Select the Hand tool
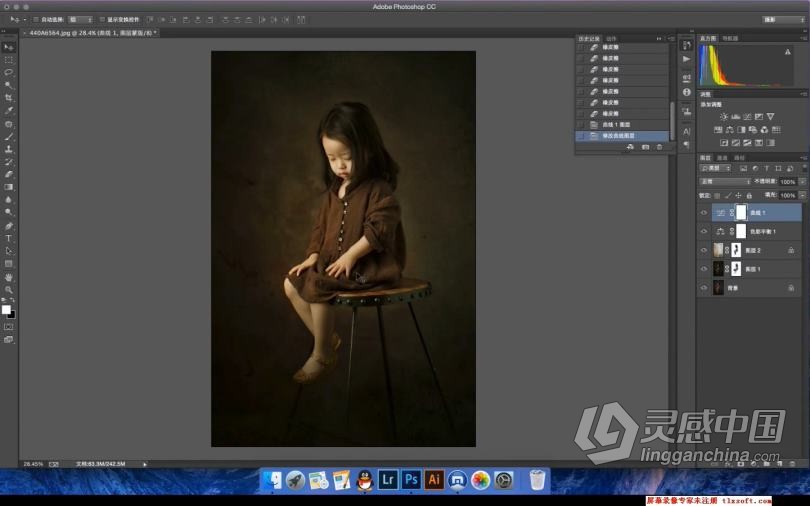 click(8, 277)
